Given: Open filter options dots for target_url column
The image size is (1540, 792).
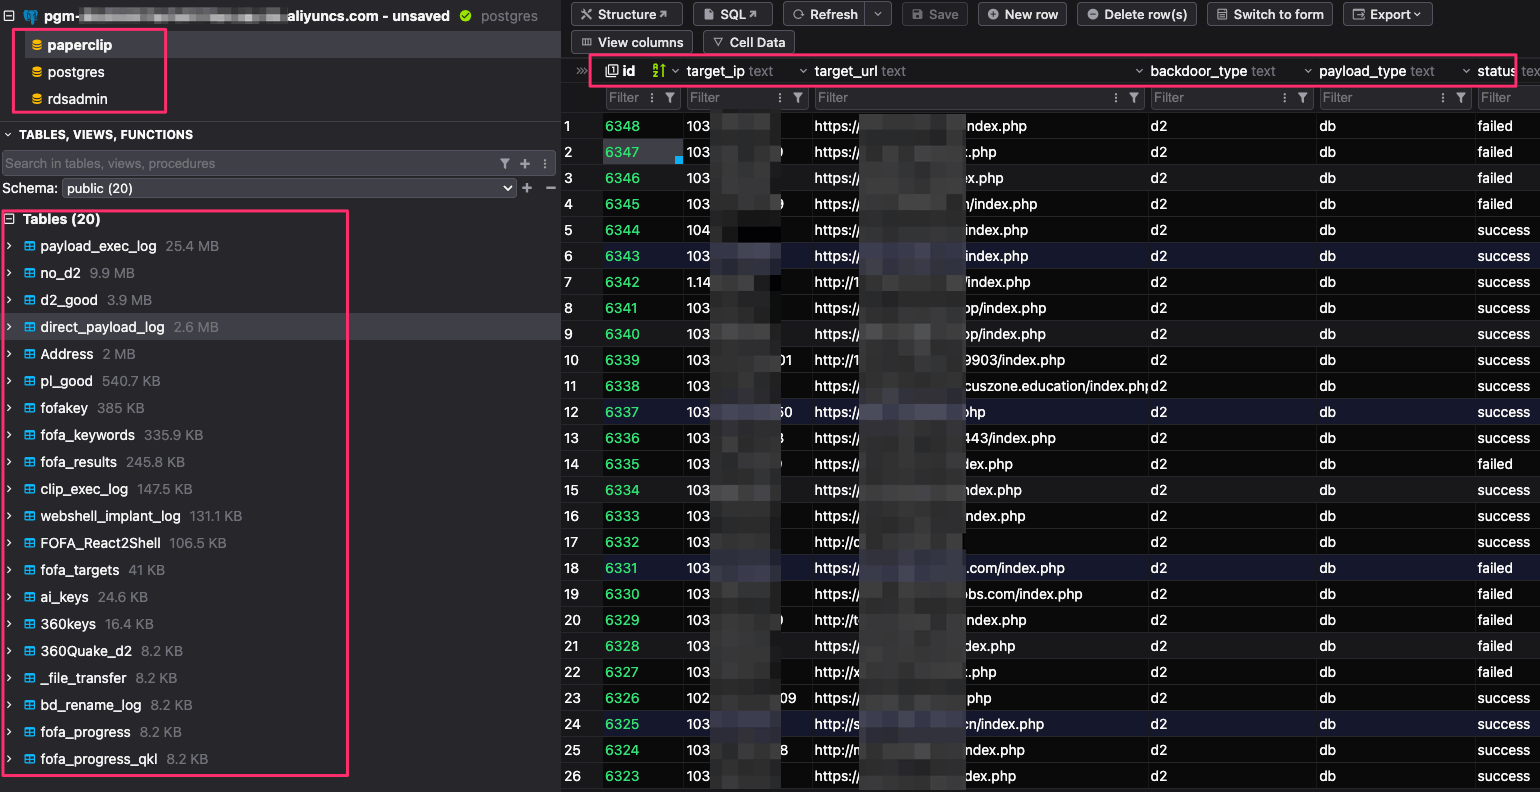Looking at the screenshot, I should click(1116, 98).
